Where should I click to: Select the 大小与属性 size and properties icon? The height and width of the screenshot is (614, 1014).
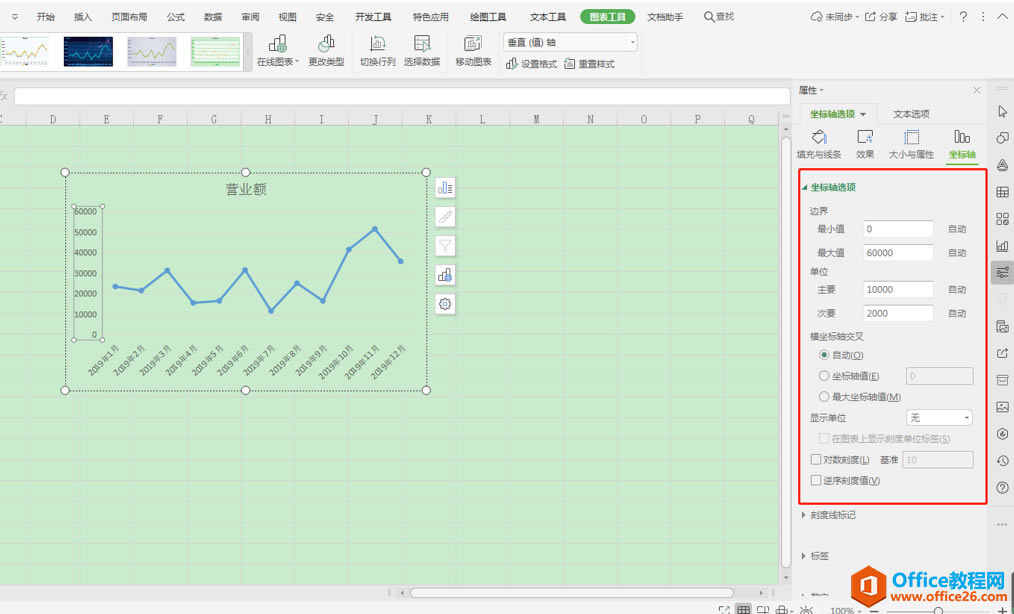(x=911, y=137)
